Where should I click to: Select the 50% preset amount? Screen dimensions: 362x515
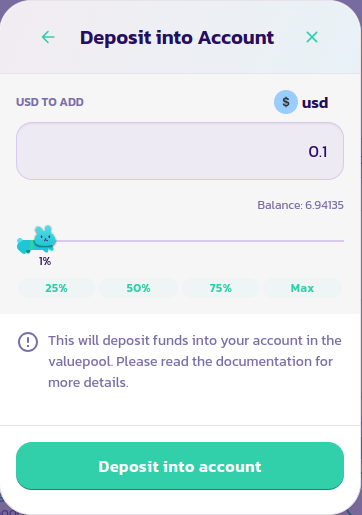[138, 288]
